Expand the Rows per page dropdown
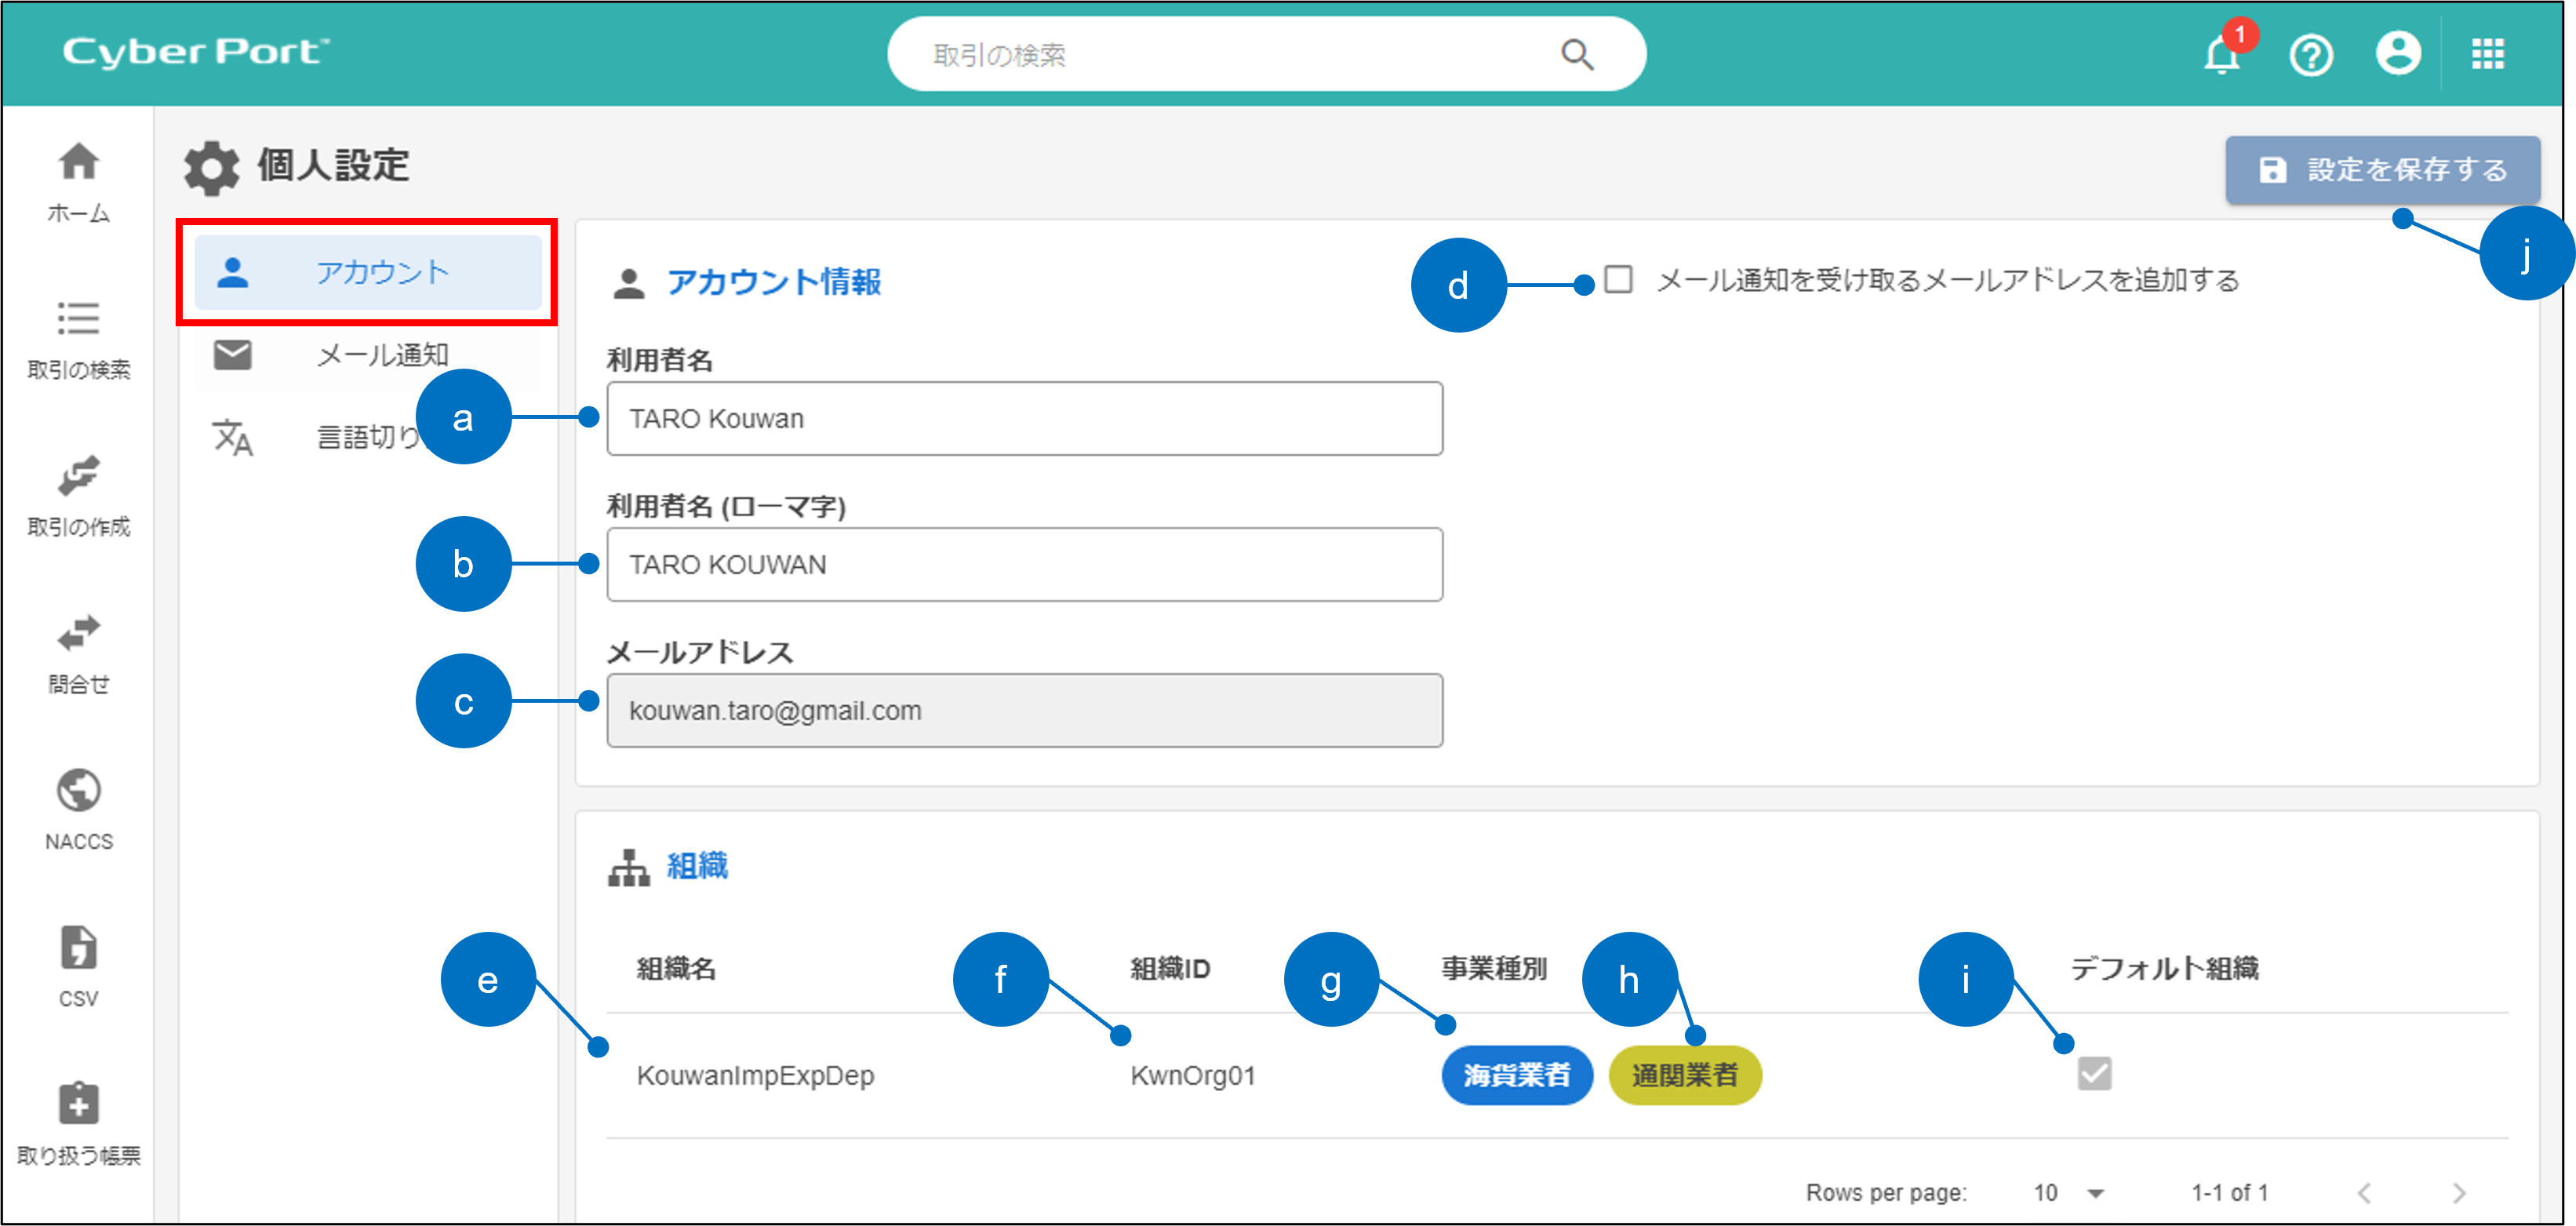 pos(2095,1192)
